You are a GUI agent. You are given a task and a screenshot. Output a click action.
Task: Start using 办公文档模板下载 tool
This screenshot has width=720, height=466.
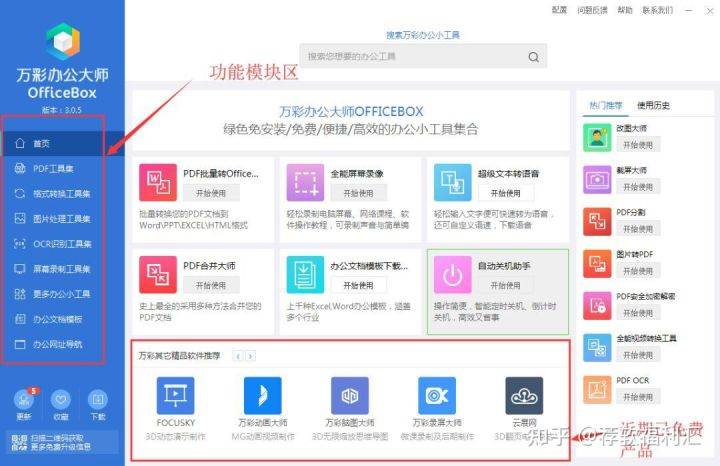tap(358, 285)
